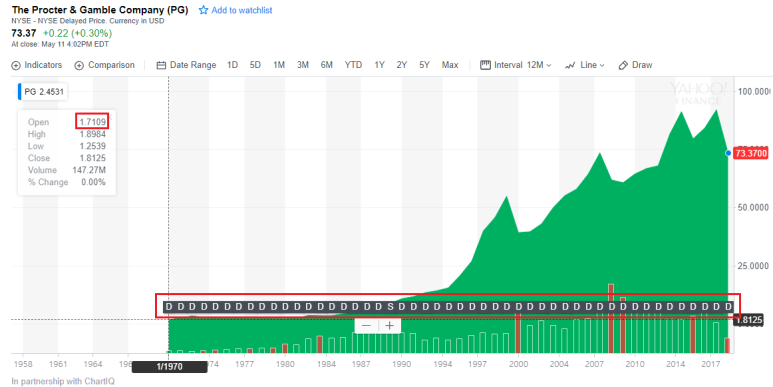
Task: Click the red 73.3700 price label
Action: tap(751, 153)
